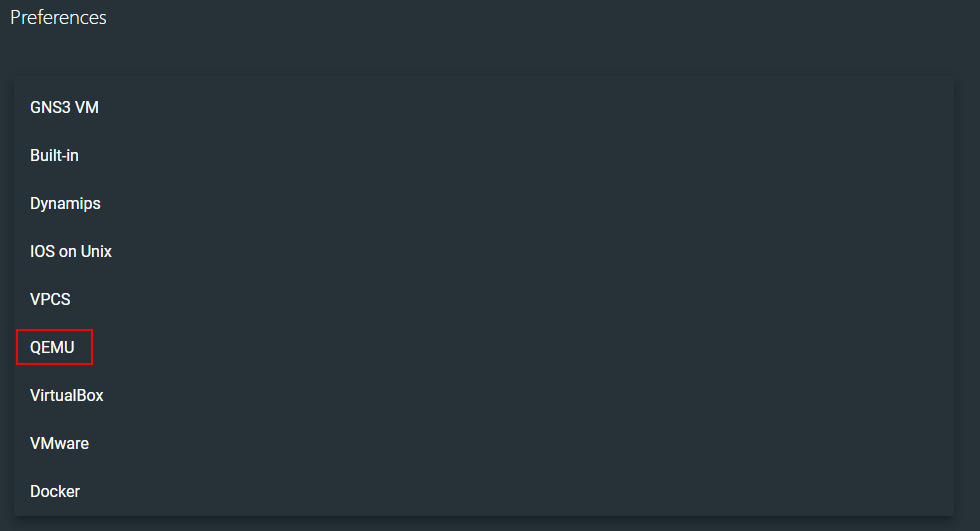Image resolution: width=980 pixels, height=531 pixels.
Task: Open Docker preferences
Action: click(x=55, y=492)
